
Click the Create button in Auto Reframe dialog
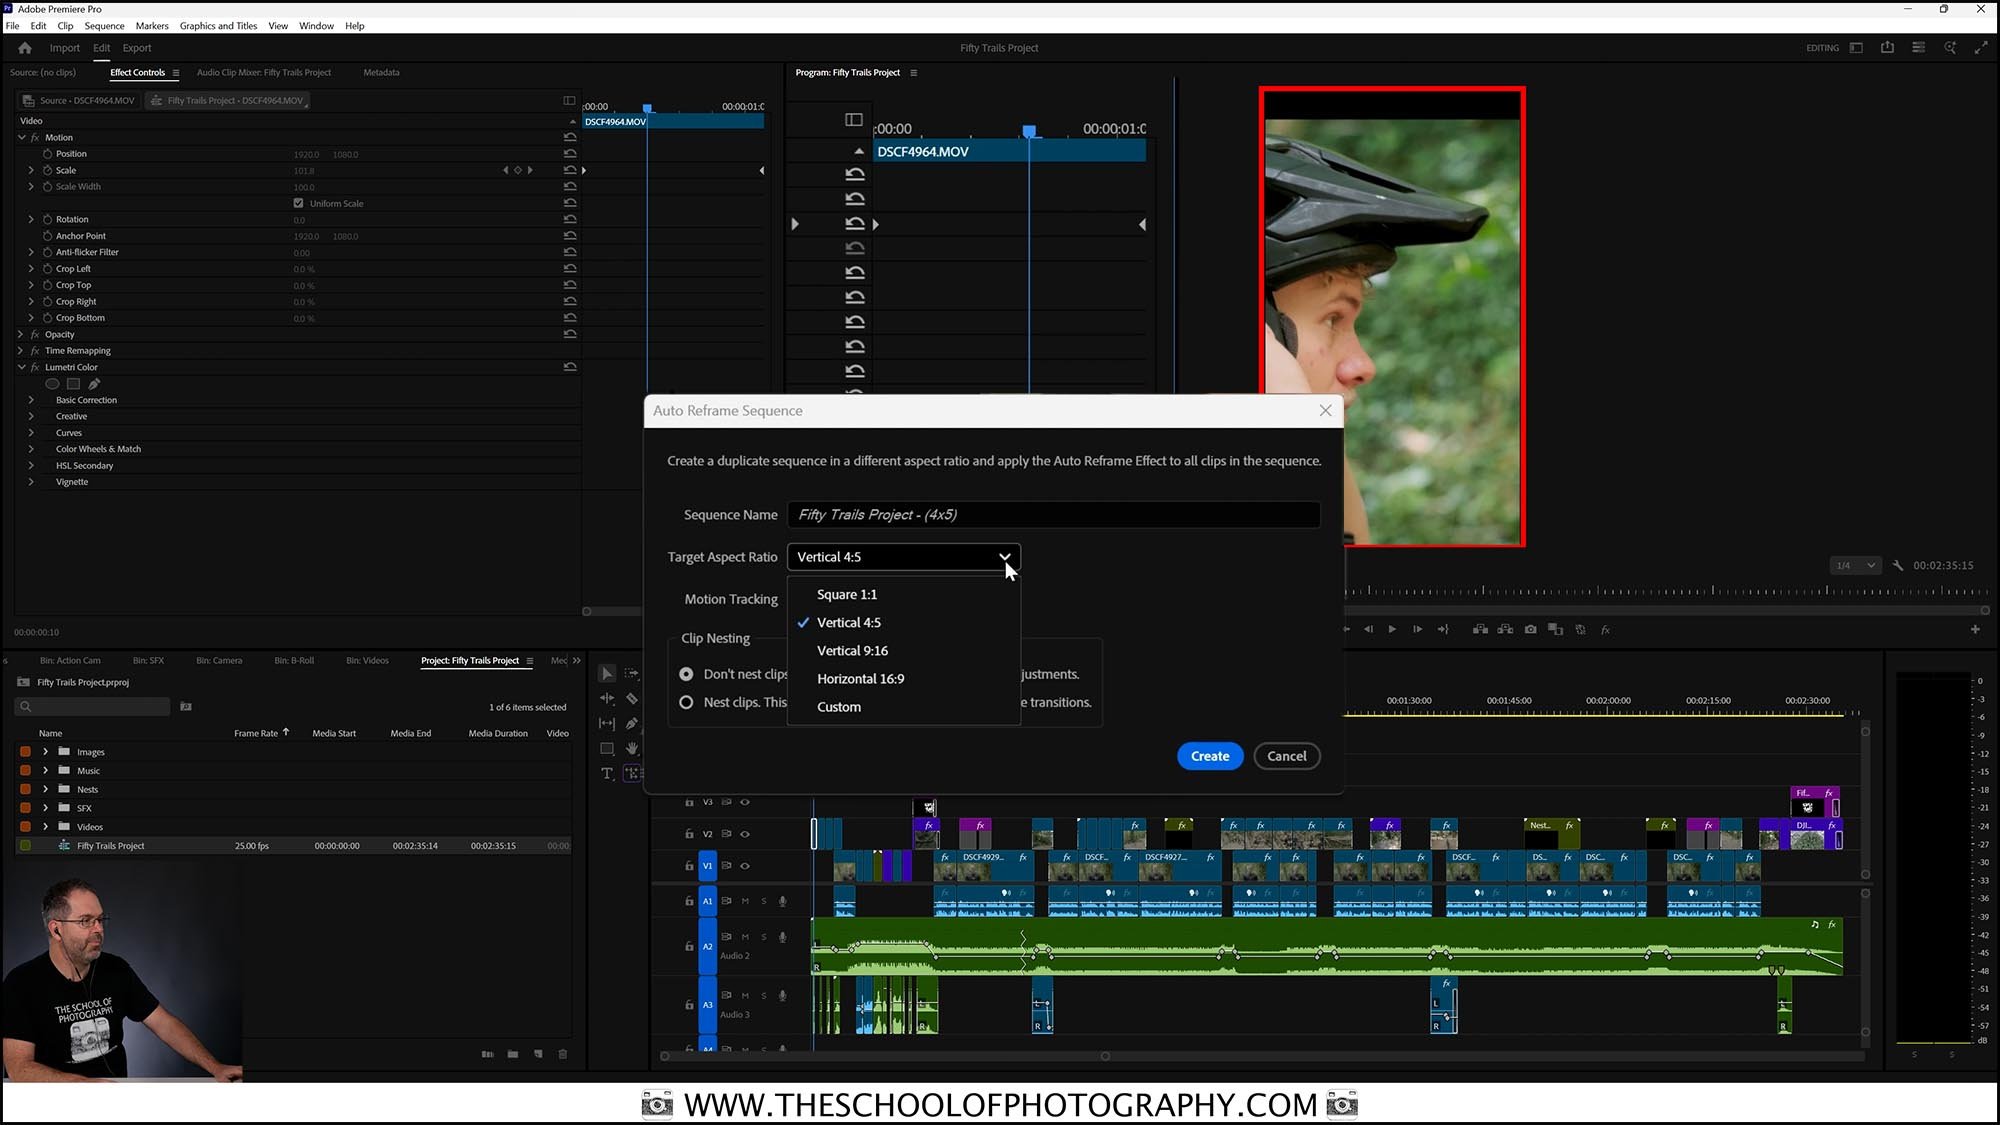[1209, 756]
